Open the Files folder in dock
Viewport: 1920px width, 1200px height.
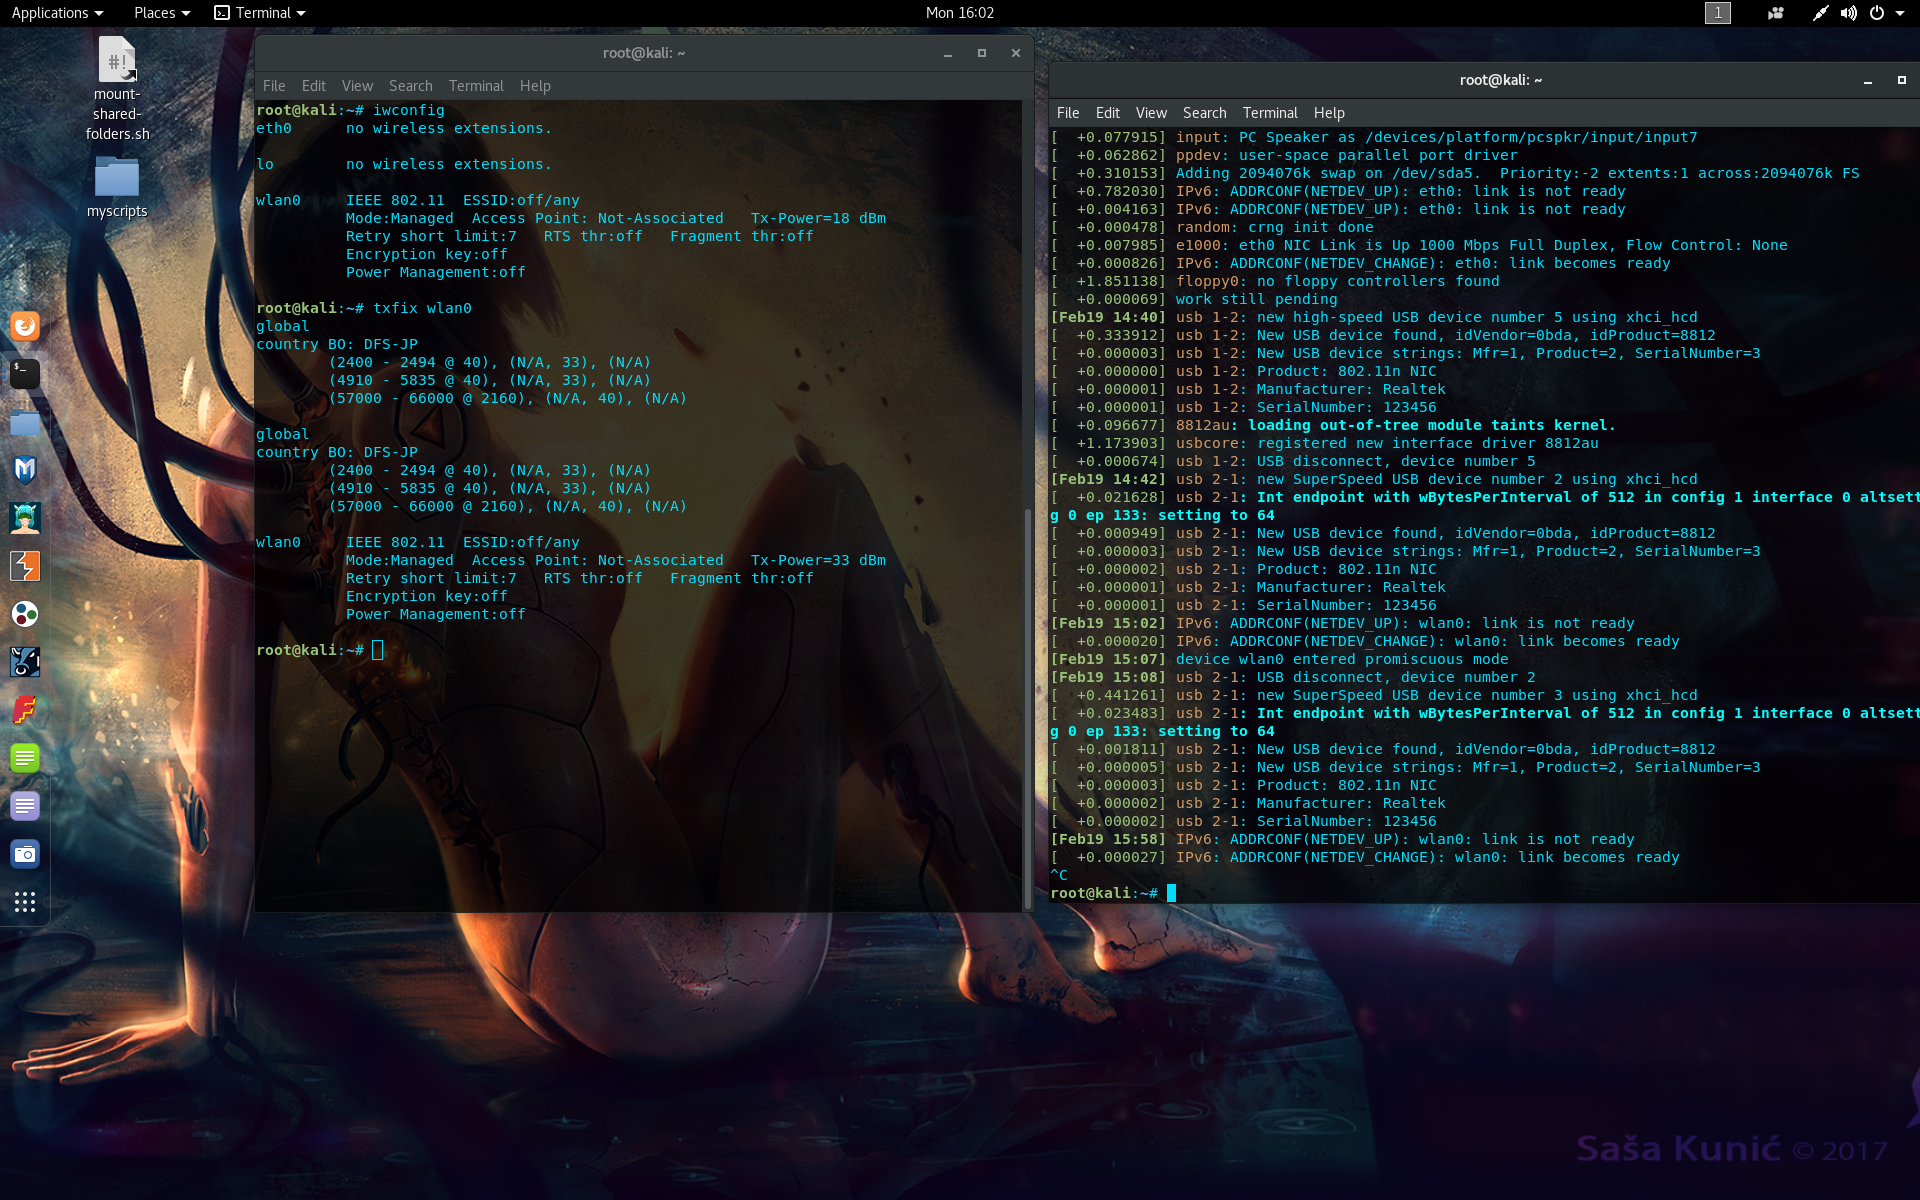[25, 422]
